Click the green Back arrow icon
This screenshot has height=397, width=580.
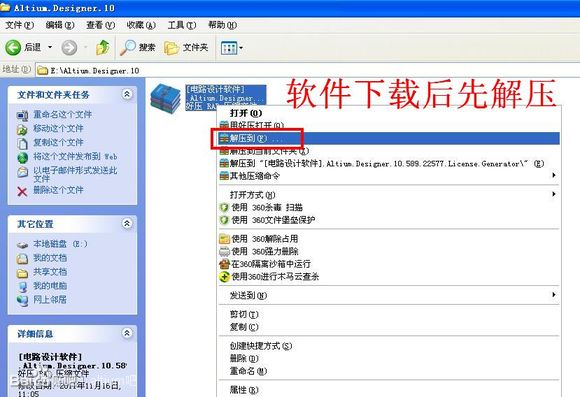point(13,48)
